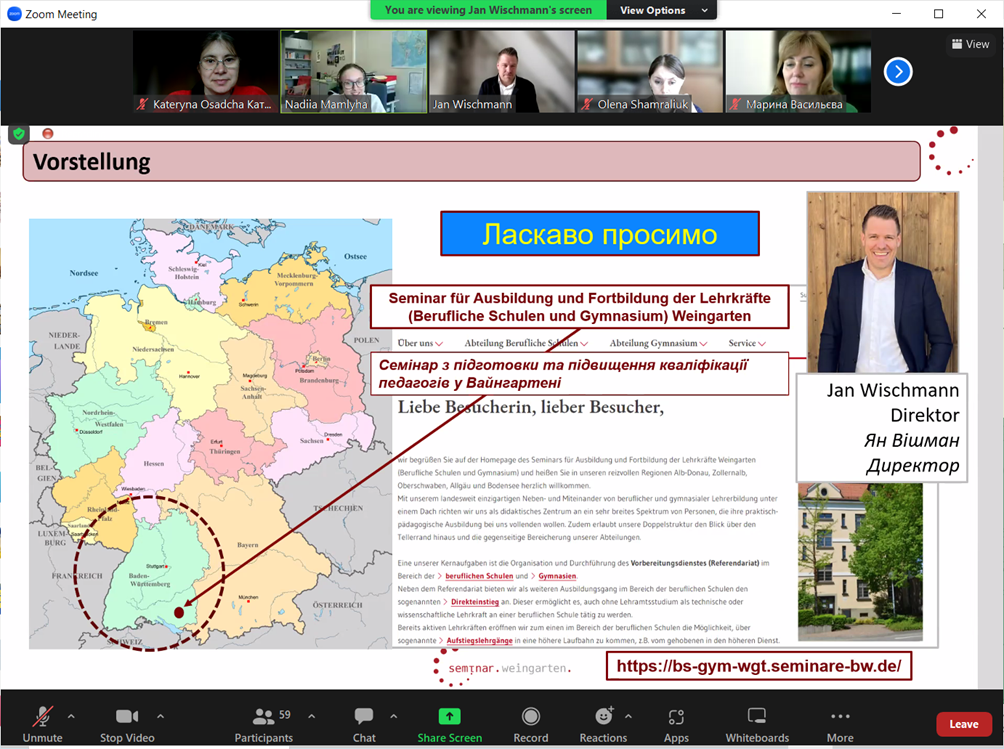Show next page of video thumbnails
1004x749 pixels.
898,71
